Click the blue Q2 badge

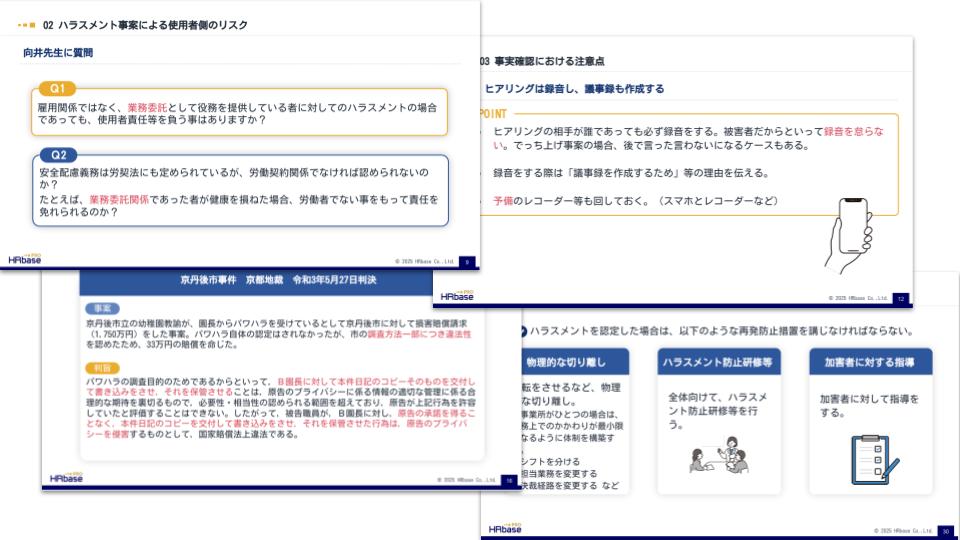pos(58,155)
